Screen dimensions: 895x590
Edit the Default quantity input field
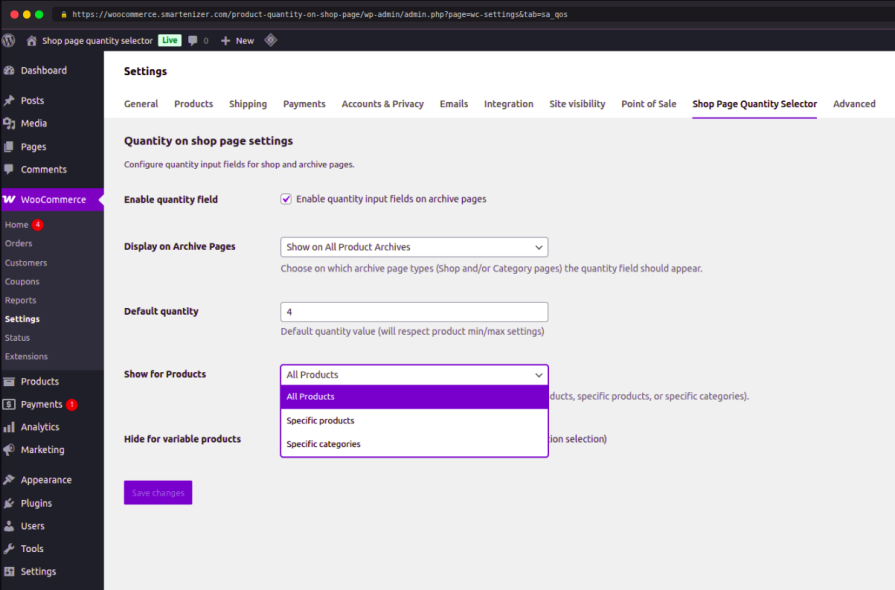coord(413,311)
